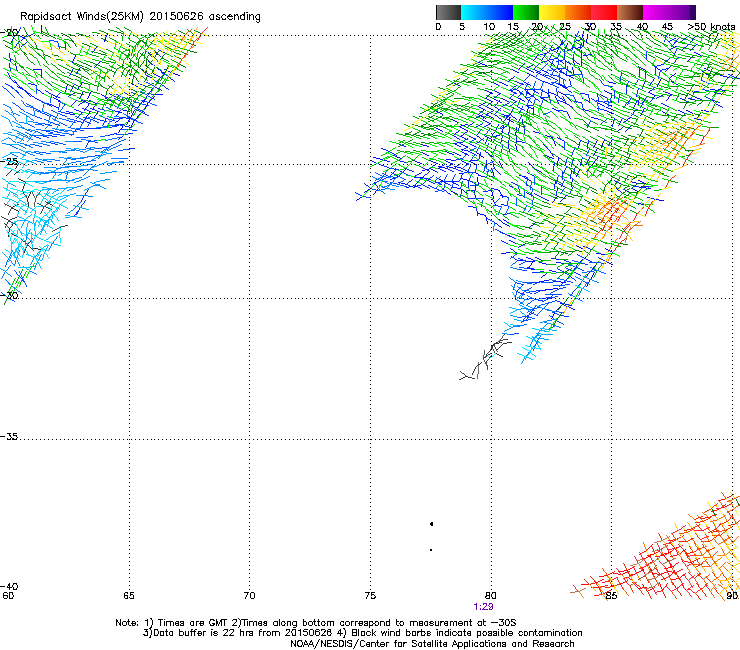This screenshot has height=650, width=740.
Task: Click the title text 'Rapidscat Winds(25KM) 20150626 ascending'
Action: pyautogui.click(x=140, y=17)
